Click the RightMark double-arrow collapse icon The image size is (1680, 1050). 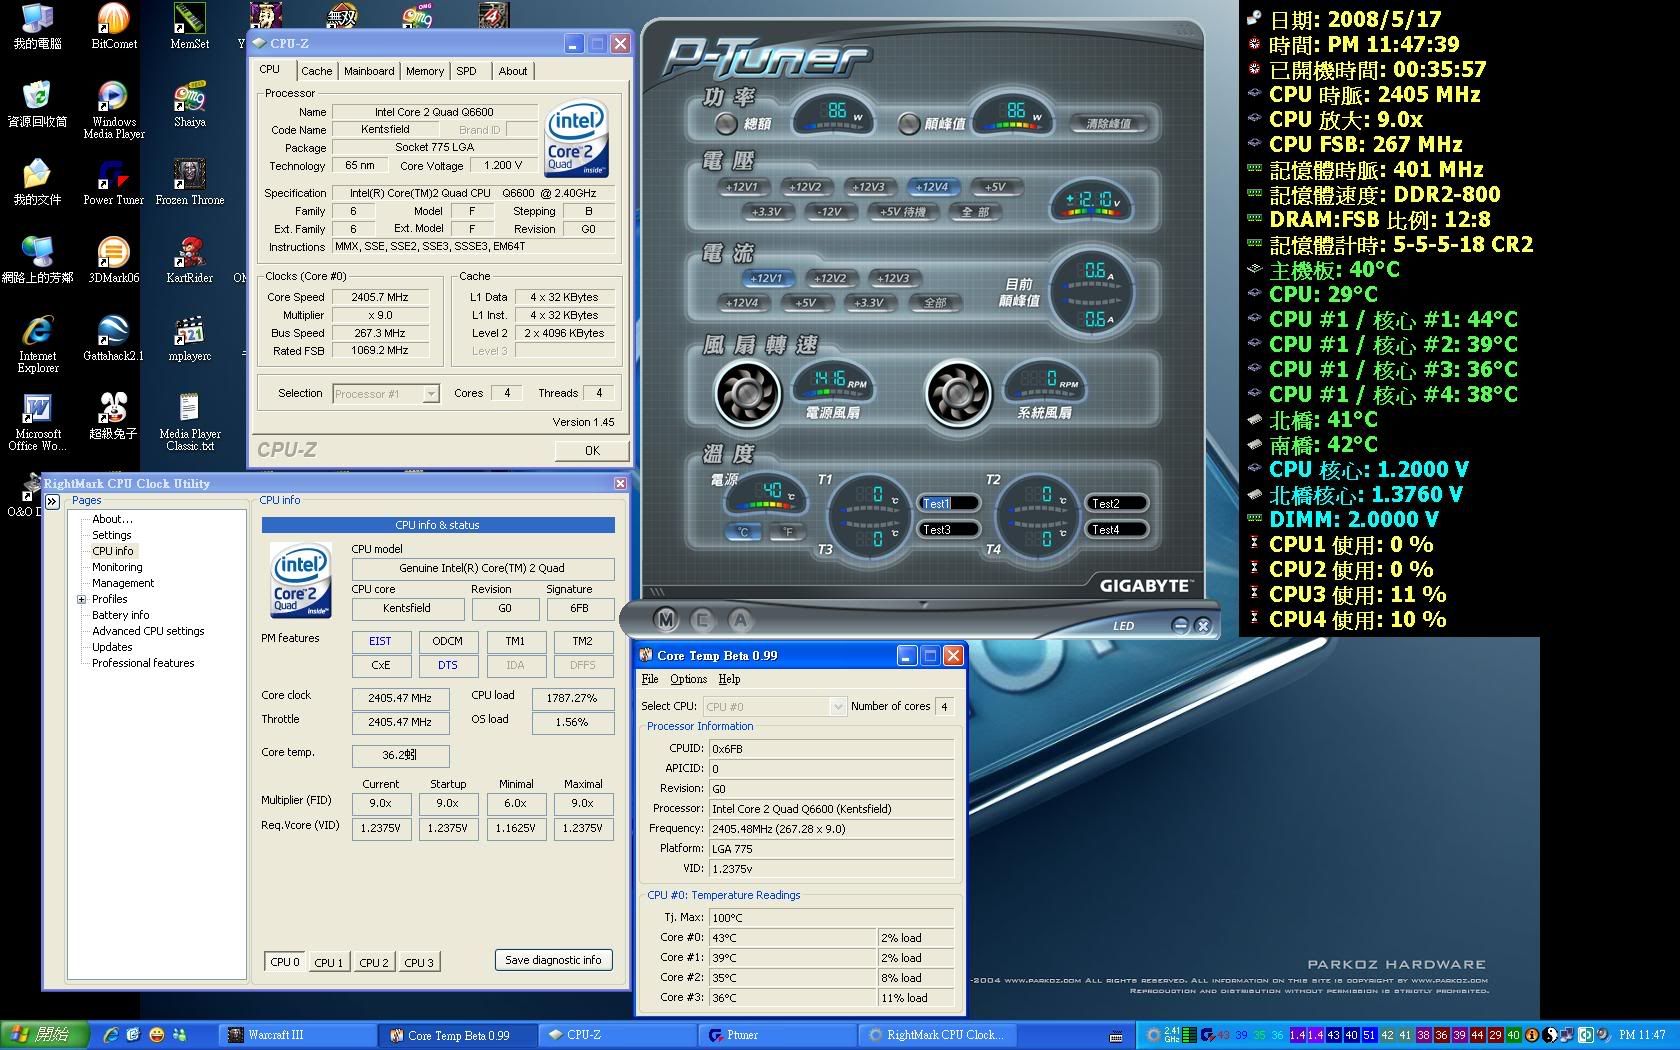52,501
